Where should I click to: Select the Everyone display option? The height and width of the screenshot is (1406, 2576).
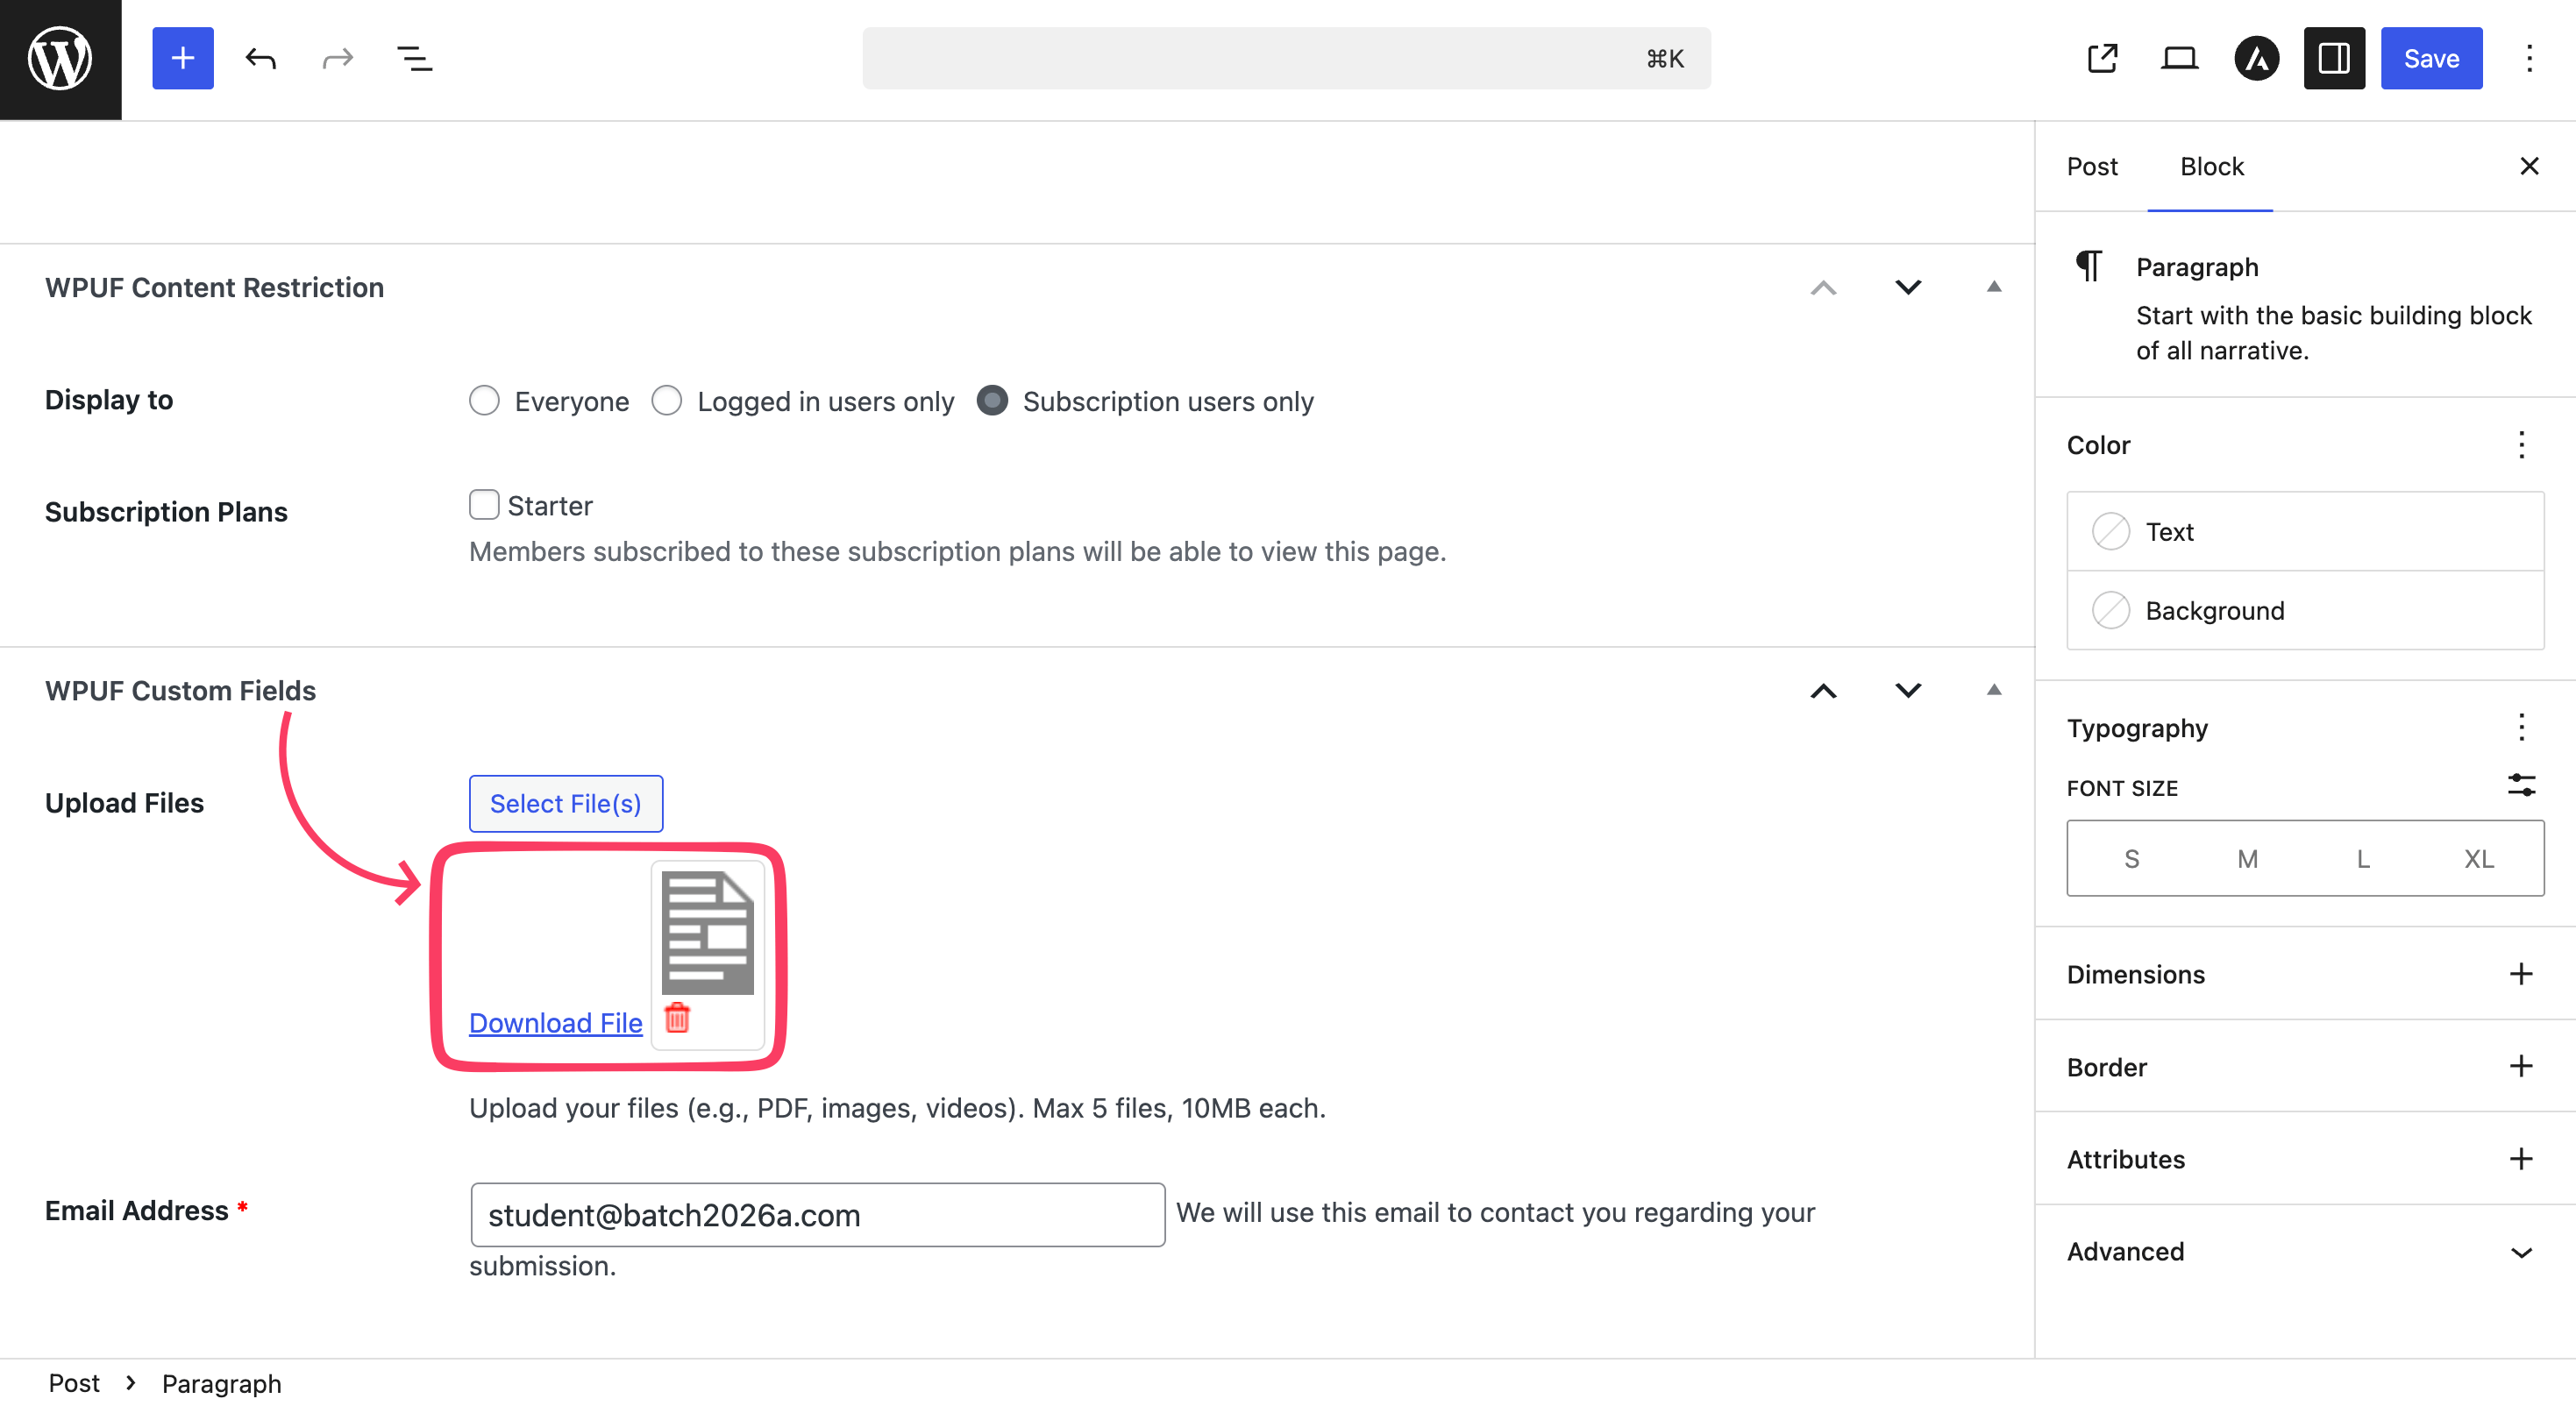pyautogui.click(x=484, y=400)
